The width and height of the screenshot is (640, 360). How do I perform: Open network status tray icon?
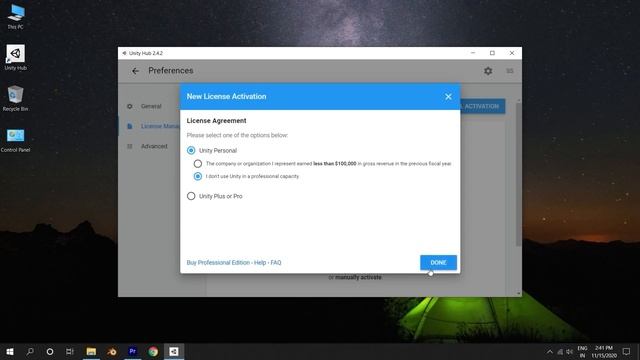click(x=560, y=352)
